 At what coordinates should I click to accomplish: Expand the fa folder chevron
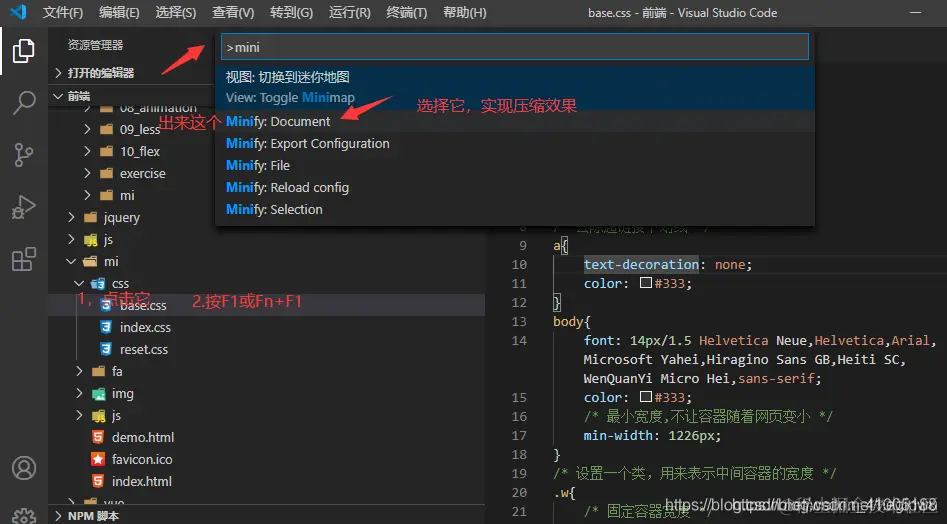[x=79, y=371]
